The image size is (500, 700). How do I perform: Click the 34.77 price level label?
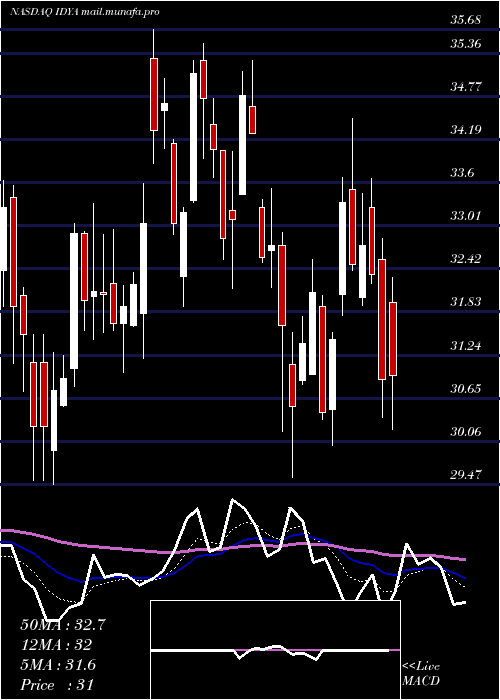466,87
